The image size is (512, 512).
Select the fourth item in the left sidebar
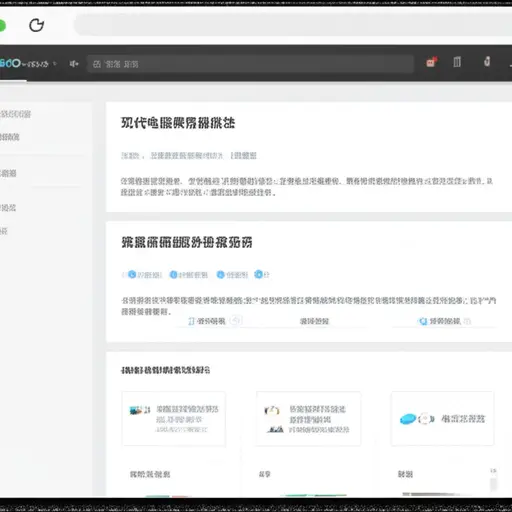[x=8, y=208]
